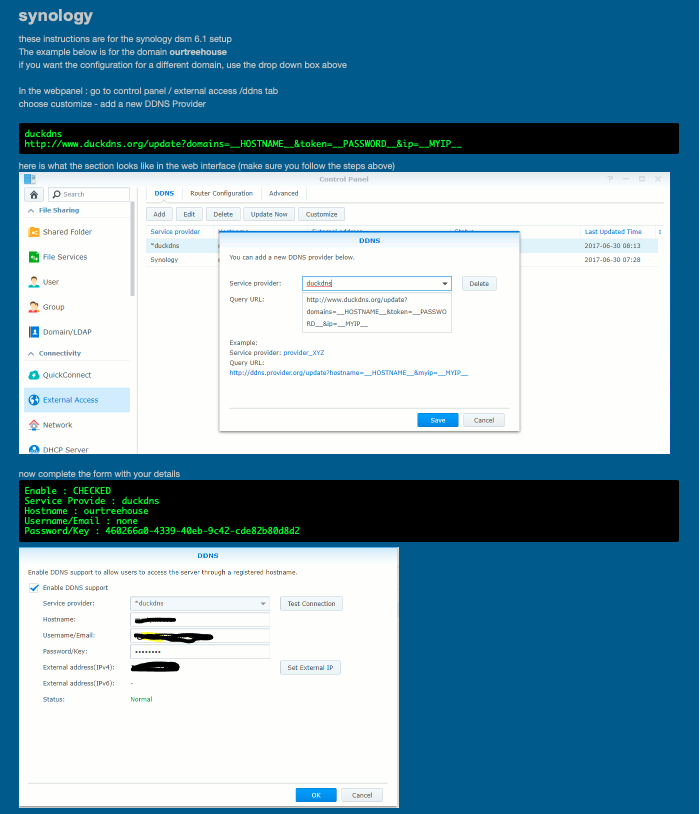This screenshot has height=814, width=700.
Task: Open Domain/LDAP via its icon
Action: coord(33,332)
